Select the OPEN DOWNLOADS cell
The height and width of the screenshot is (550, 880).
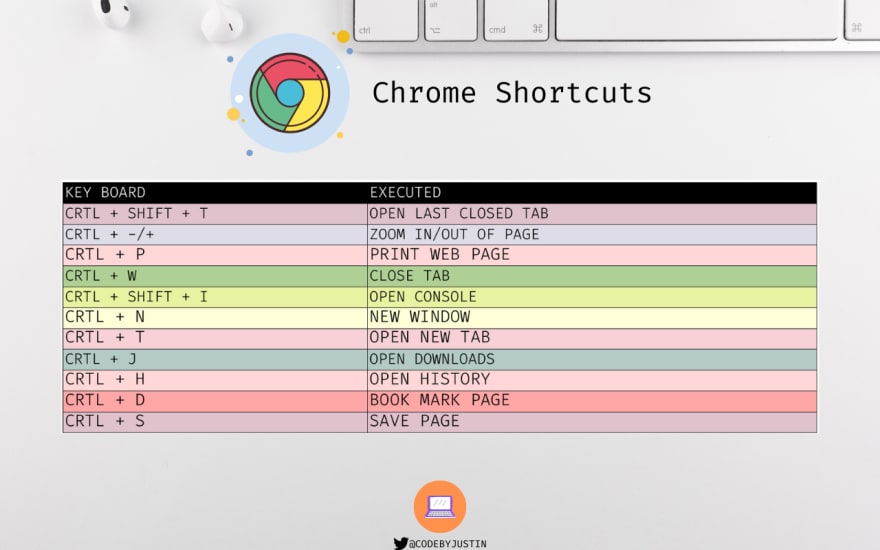coord(592,359)
